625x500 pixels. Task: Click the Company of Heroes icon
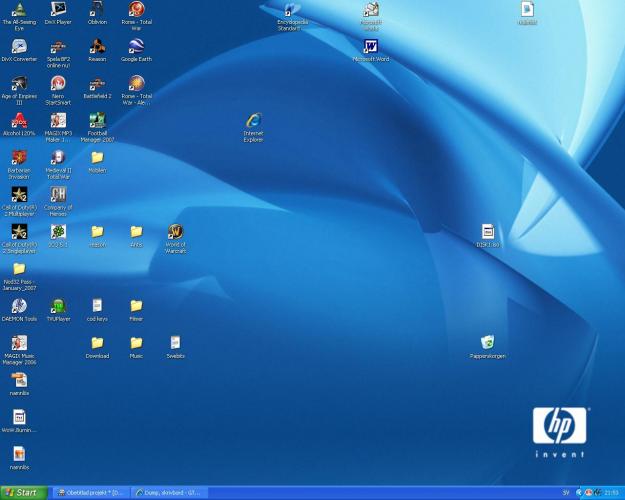[58, 195]
